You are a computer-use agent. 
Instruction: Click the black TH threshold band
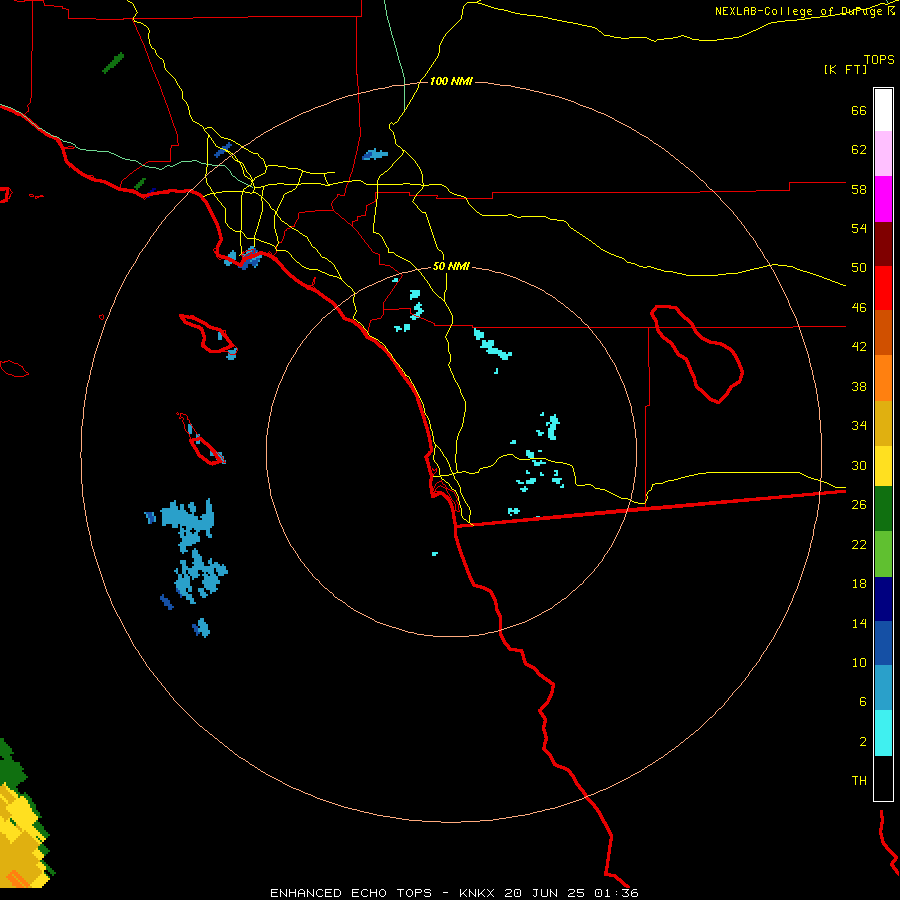point(883,778)
